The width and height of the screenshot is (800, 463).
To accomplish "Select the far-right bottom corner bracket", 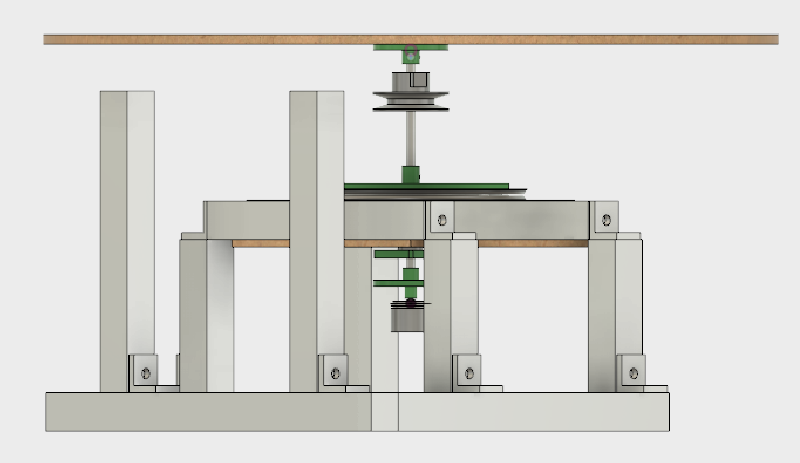I will click(x=630, y=371).
